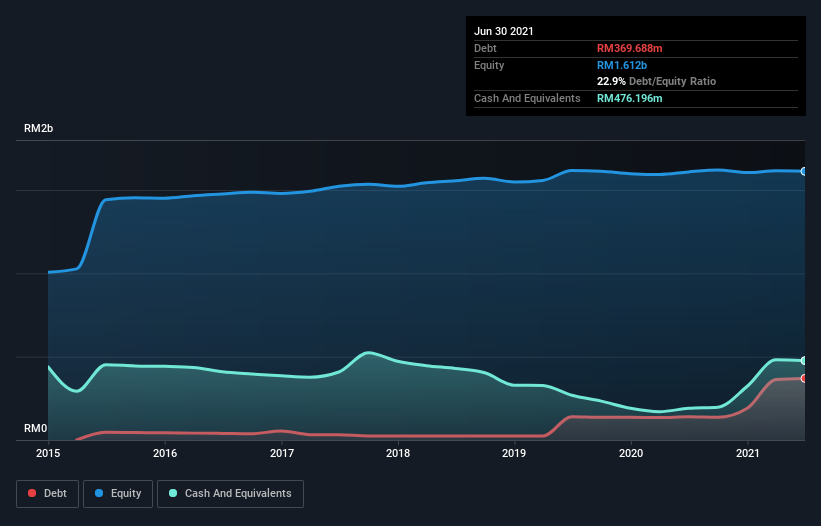Click the RM1.612b equity value
The width and height of the screenshot is (821, 526).
click(622, 65)
